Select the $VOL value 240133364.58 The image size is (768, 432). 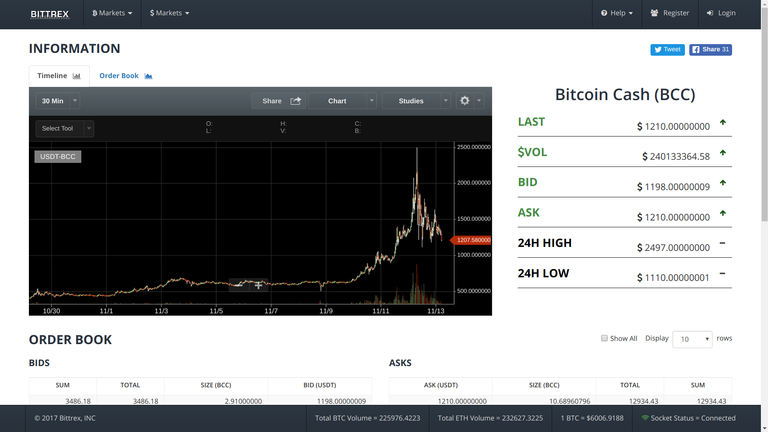[676, 157]
